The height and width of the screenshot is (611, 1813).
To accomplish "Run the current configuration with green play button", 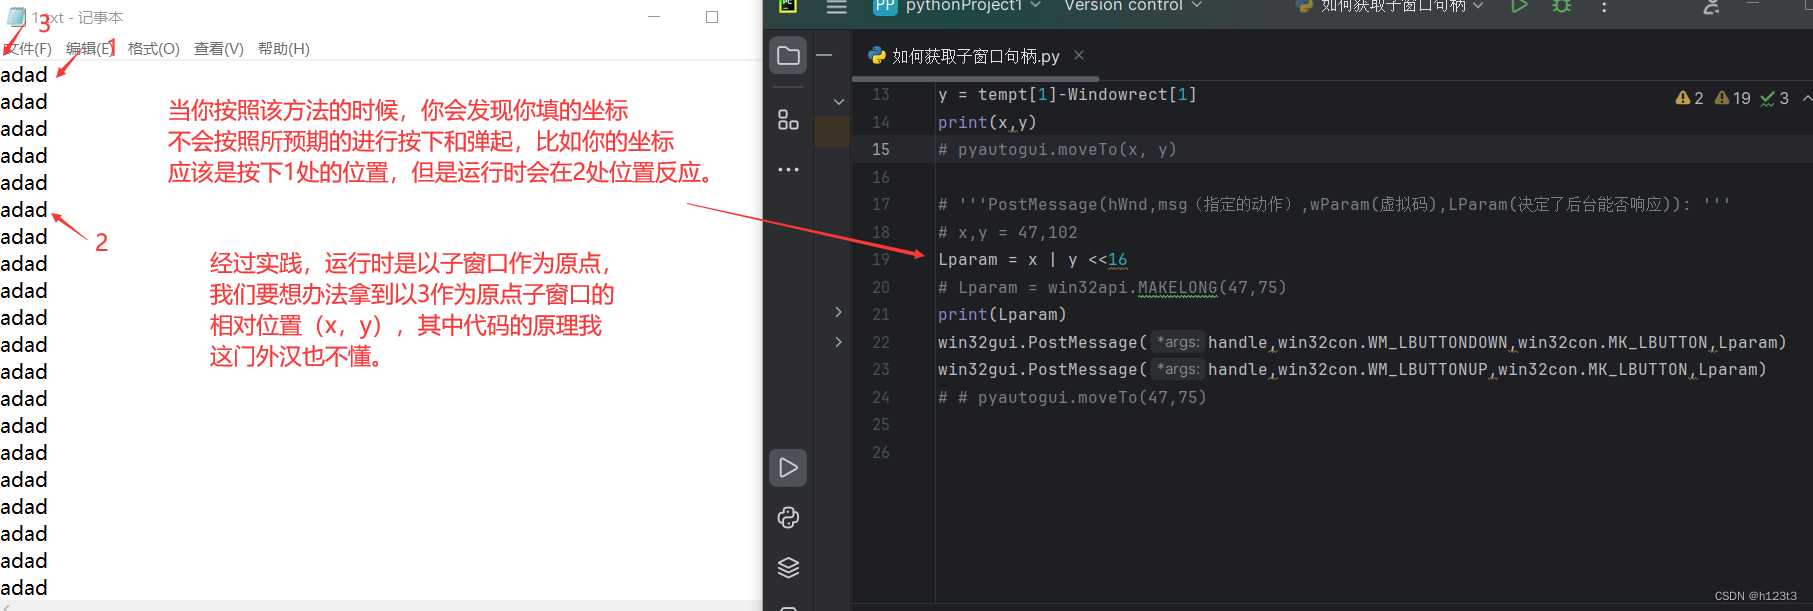I will coord(1519,6).
